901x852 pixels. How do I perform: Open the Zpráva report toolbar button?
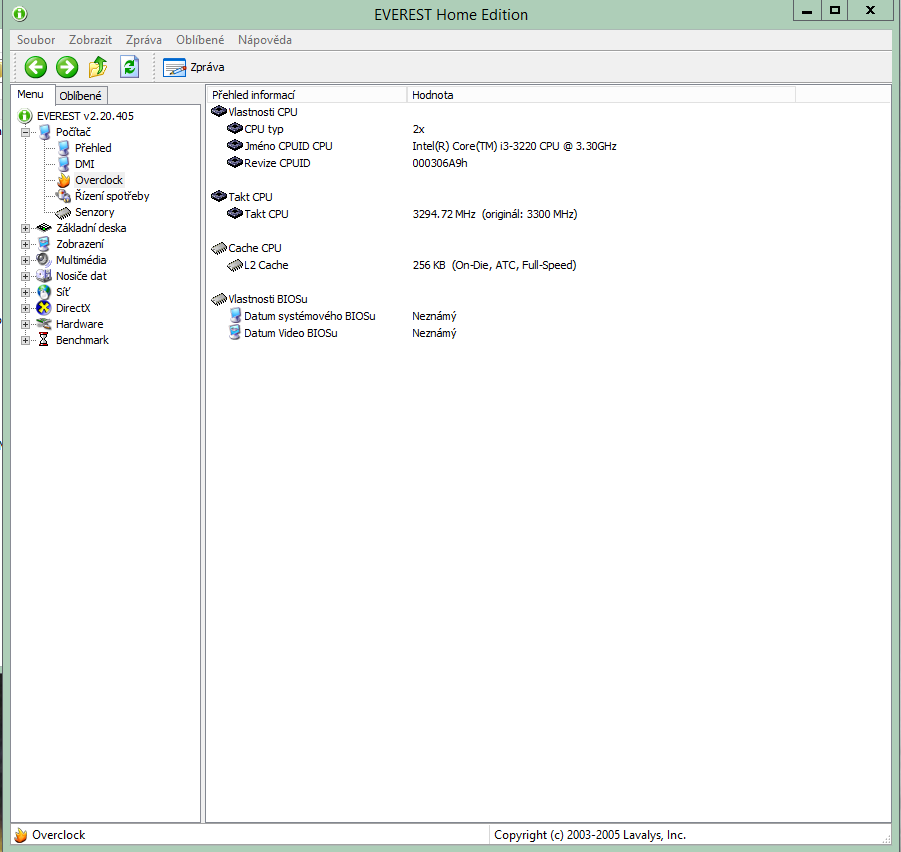[x=194, y=67]
